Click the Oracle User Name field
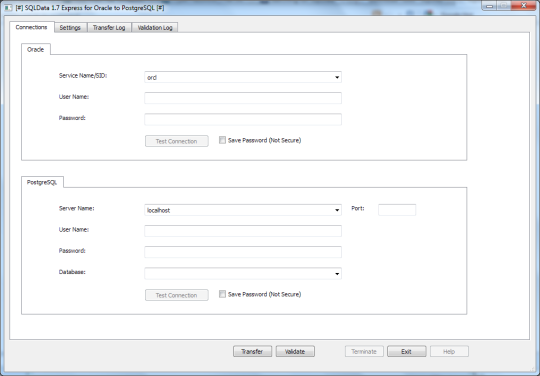The height and width of the screenshot is (376, 540). 243,98
